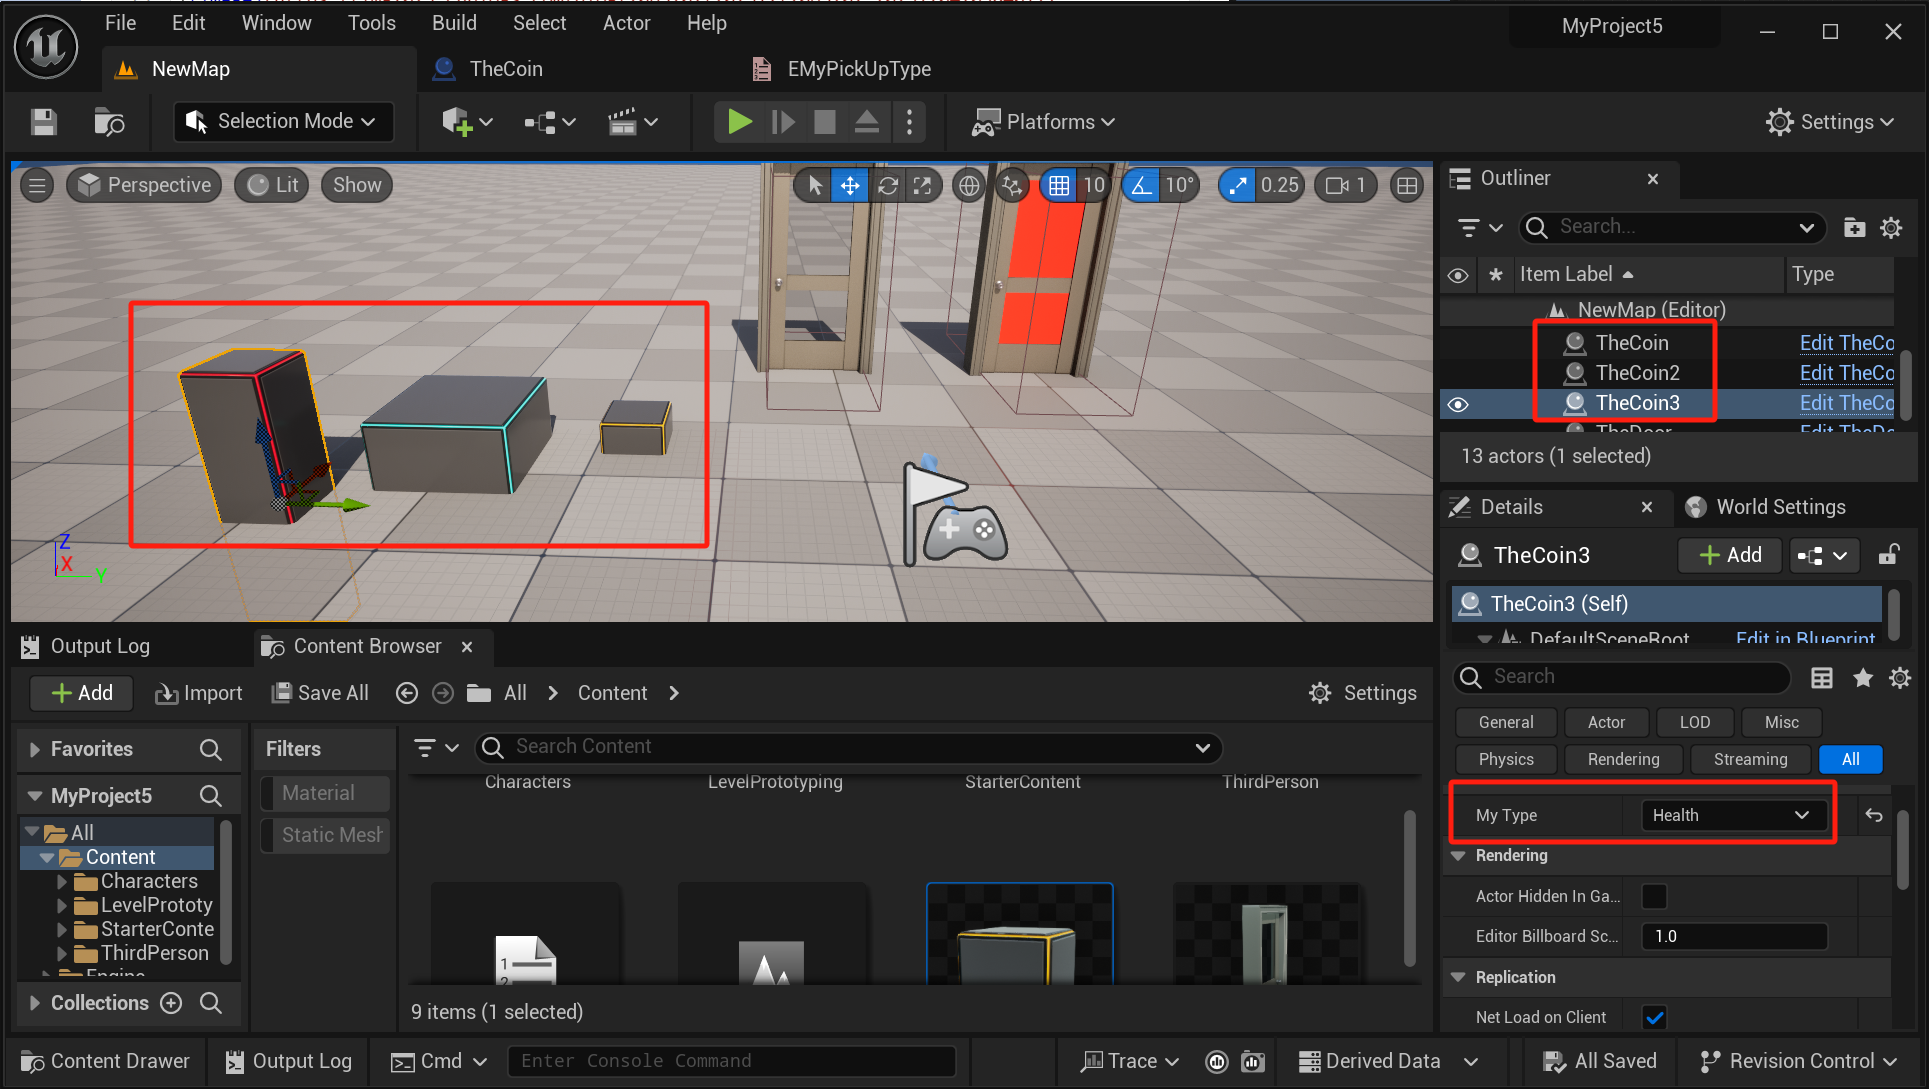
Task: Open the Lit view mode menu
Action: point(272,185)
